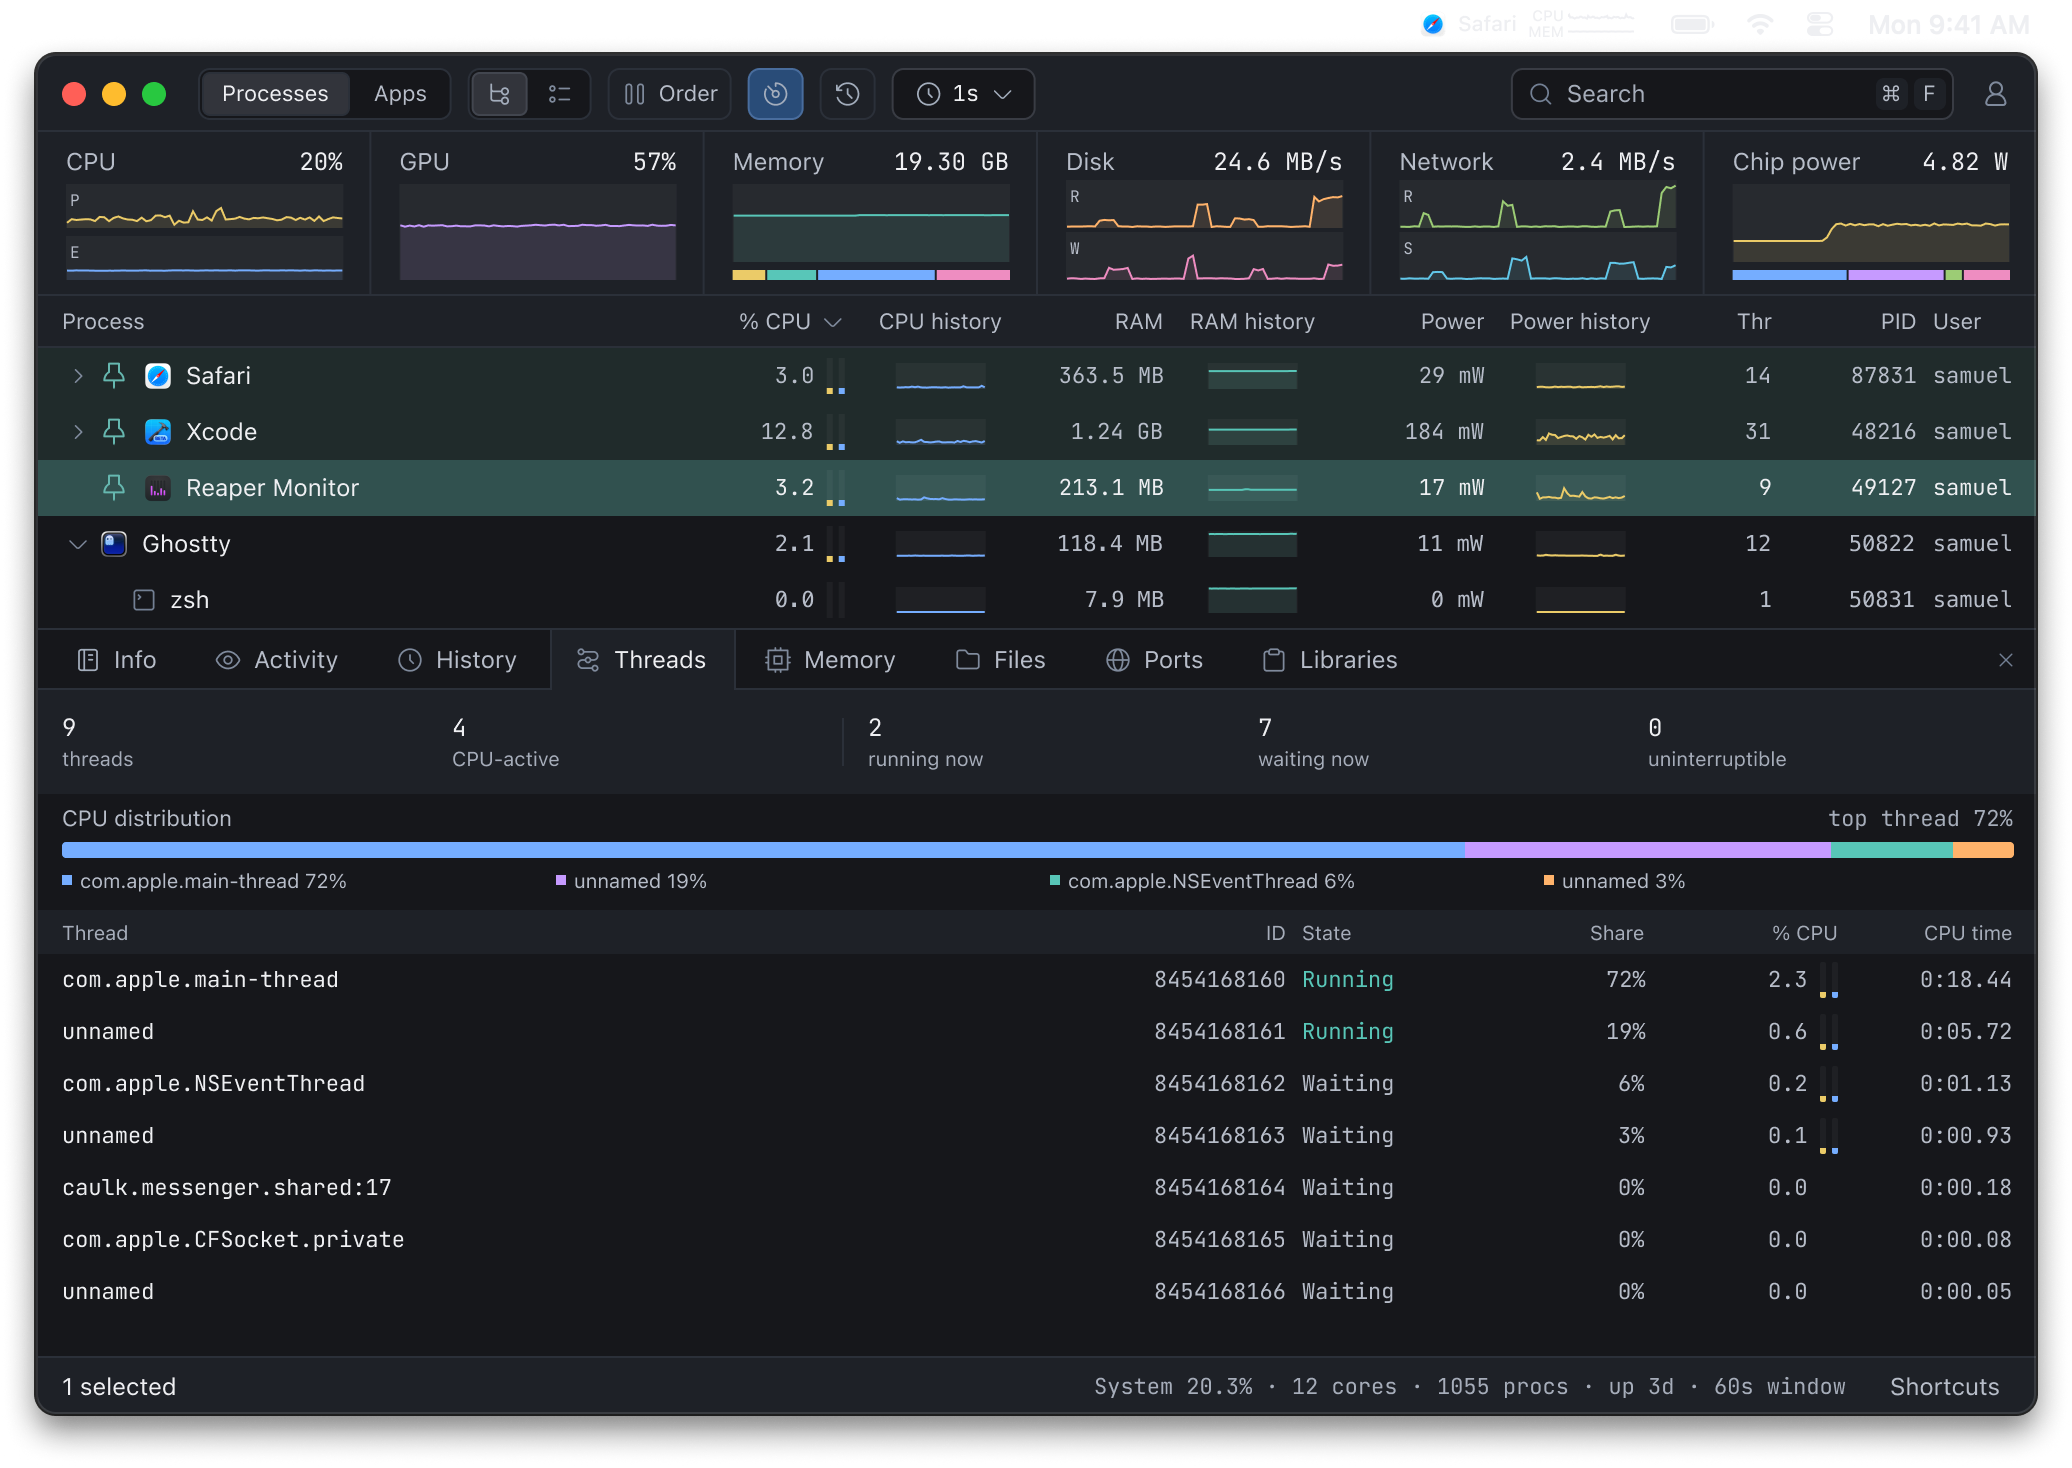This screenshot has width=2072, height=1468.
Task: Open the Files tab
Action: (x=1000, y=660)
